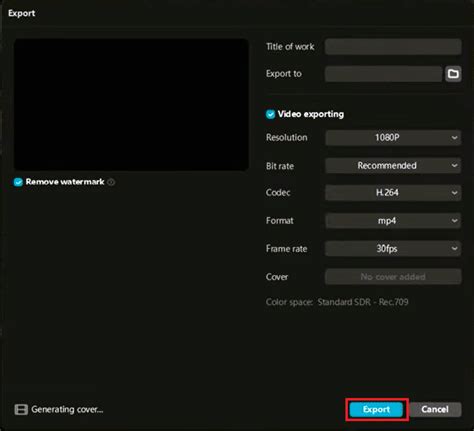Open the Codec dropdown showing H.264
This screenshot has height=431, width=474.
pos(393,193)
